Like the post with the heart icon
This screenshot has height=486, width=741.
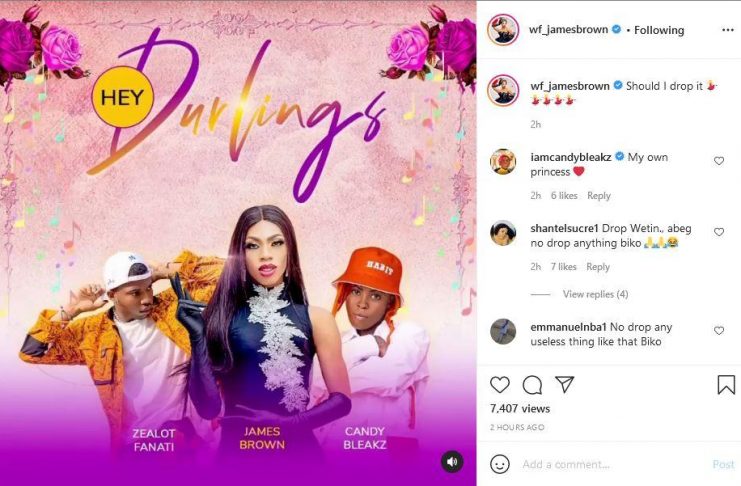pos(500,385)
